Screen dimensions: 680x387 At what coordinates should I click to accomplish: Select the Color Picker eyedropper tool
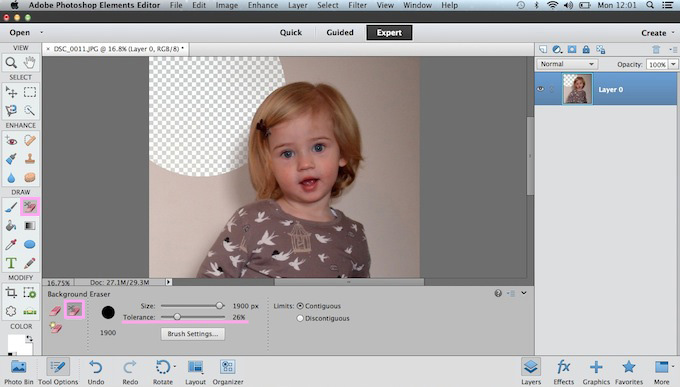[x=11, y=244]
